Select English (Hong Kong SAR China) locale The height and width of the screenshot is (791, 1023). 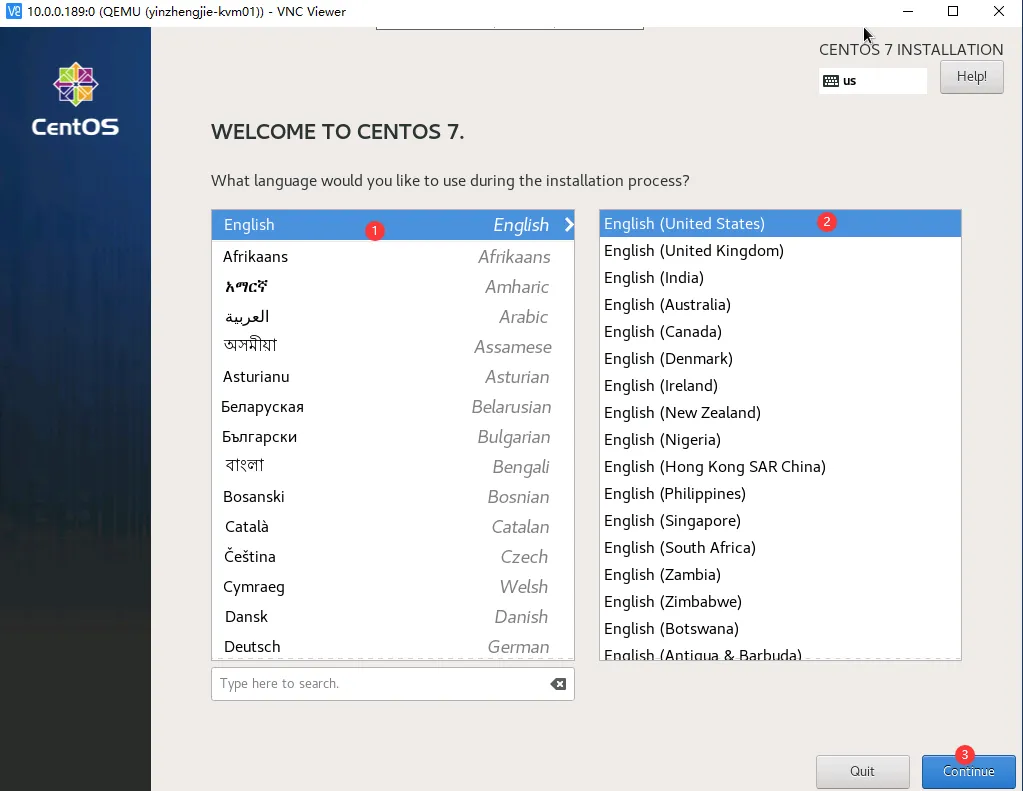click(x=780, y=467)
